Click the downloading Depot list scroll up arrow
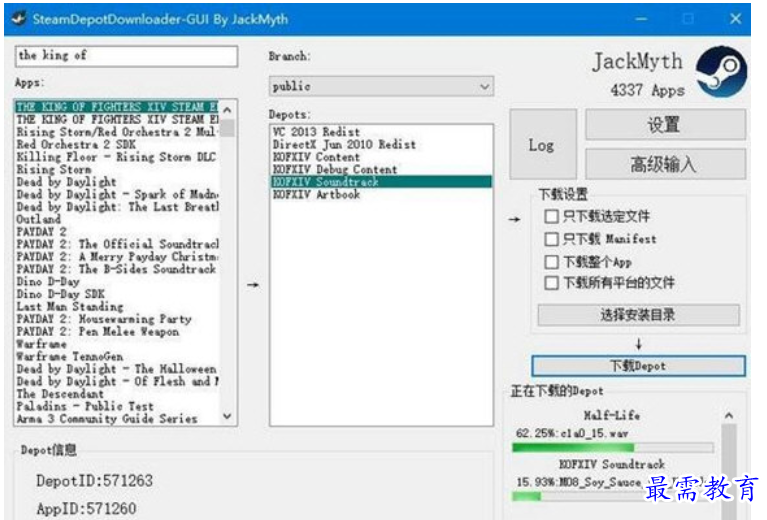Screen dimensions: 767x520 click(728, 416)
